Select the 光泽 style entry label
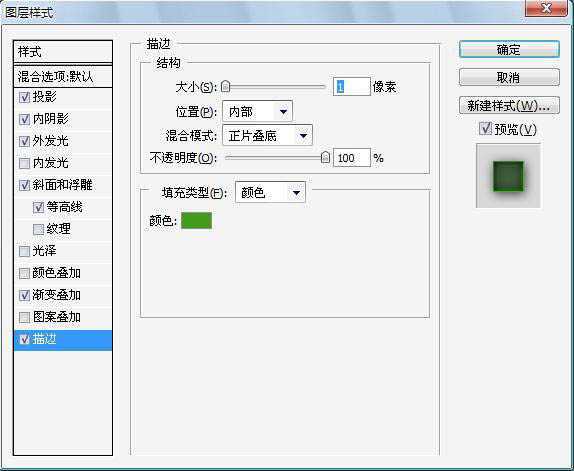This screenshot has height=471, width=574. [44, 251]
